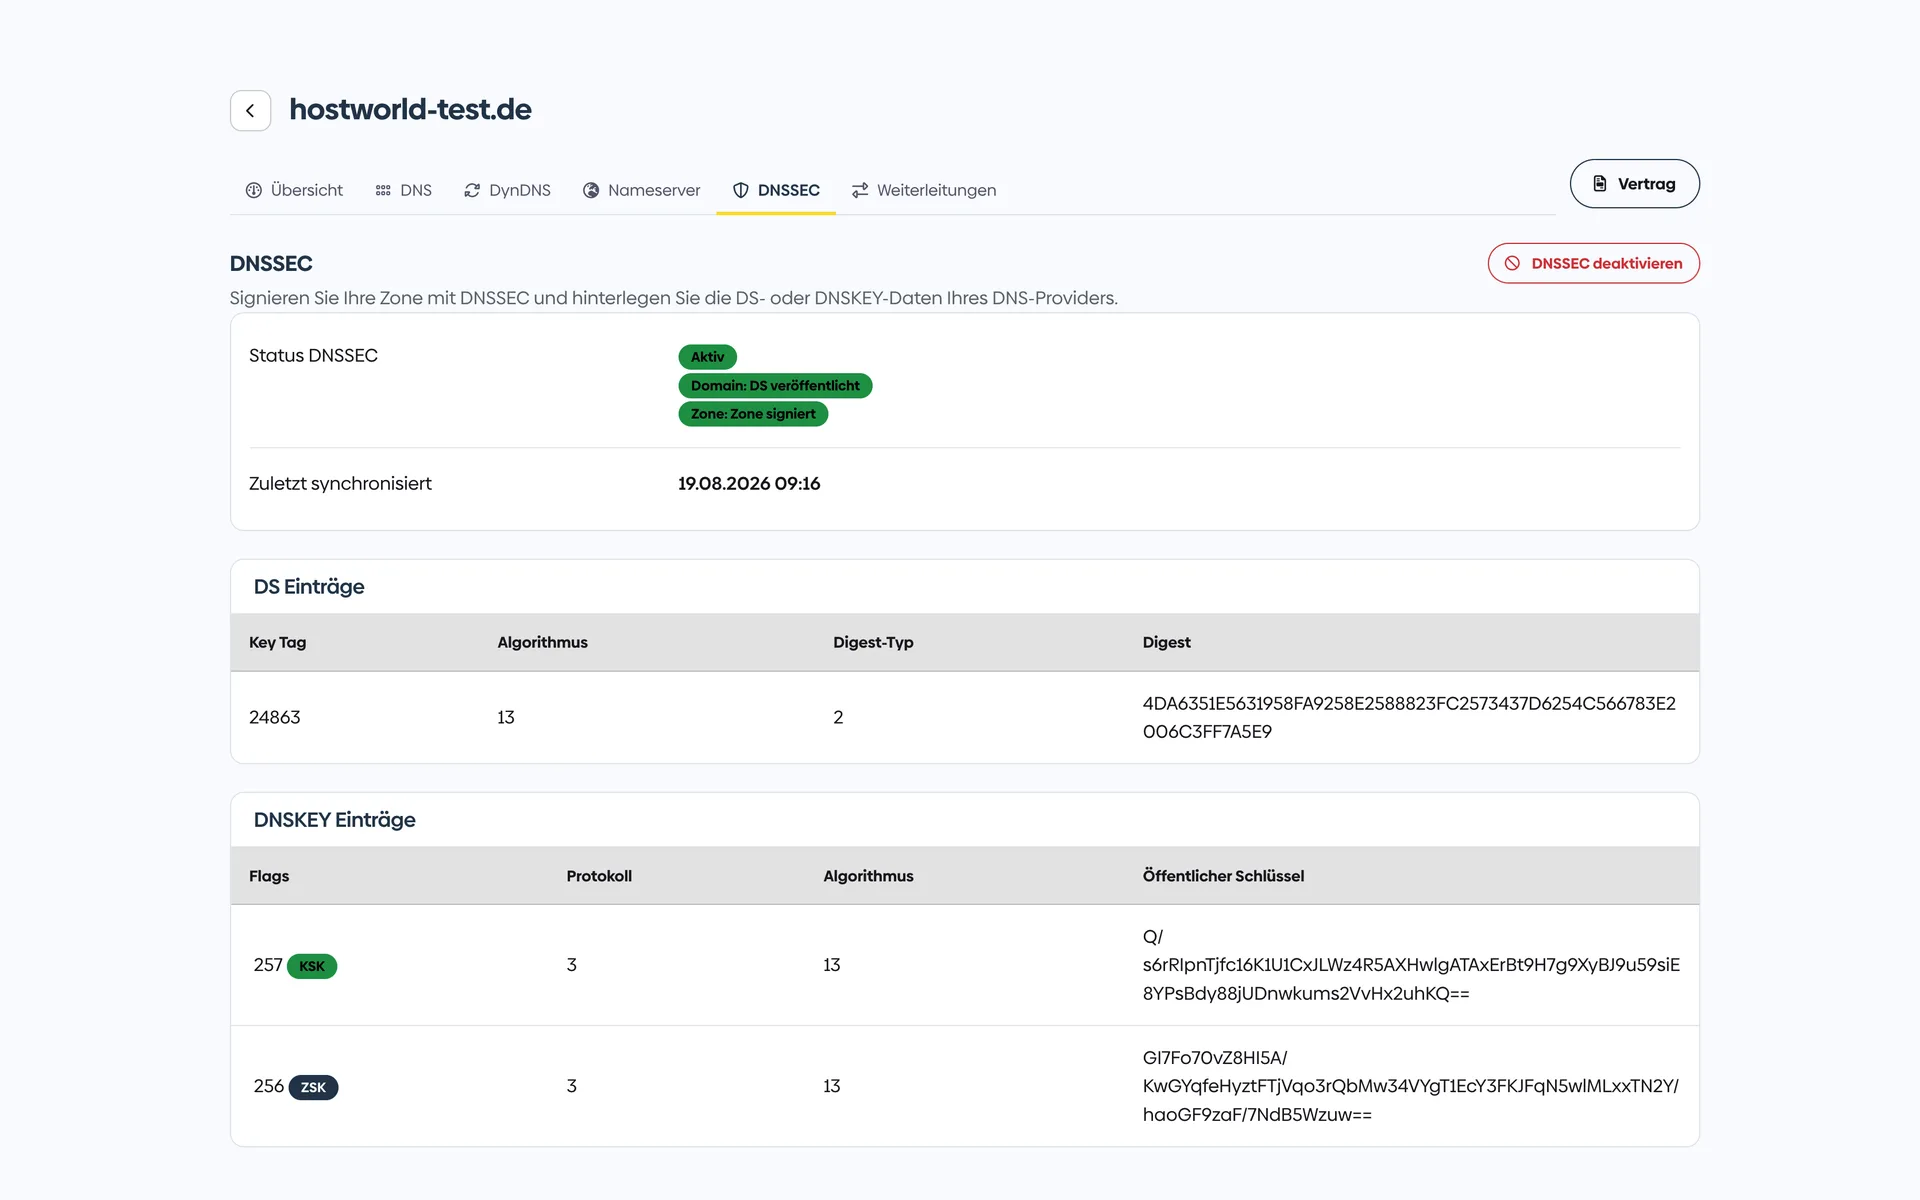Click the 'Zone: Zone signiert' badge
The height and width of the screenshot is (1200, 1920).
tap(753, 414)
